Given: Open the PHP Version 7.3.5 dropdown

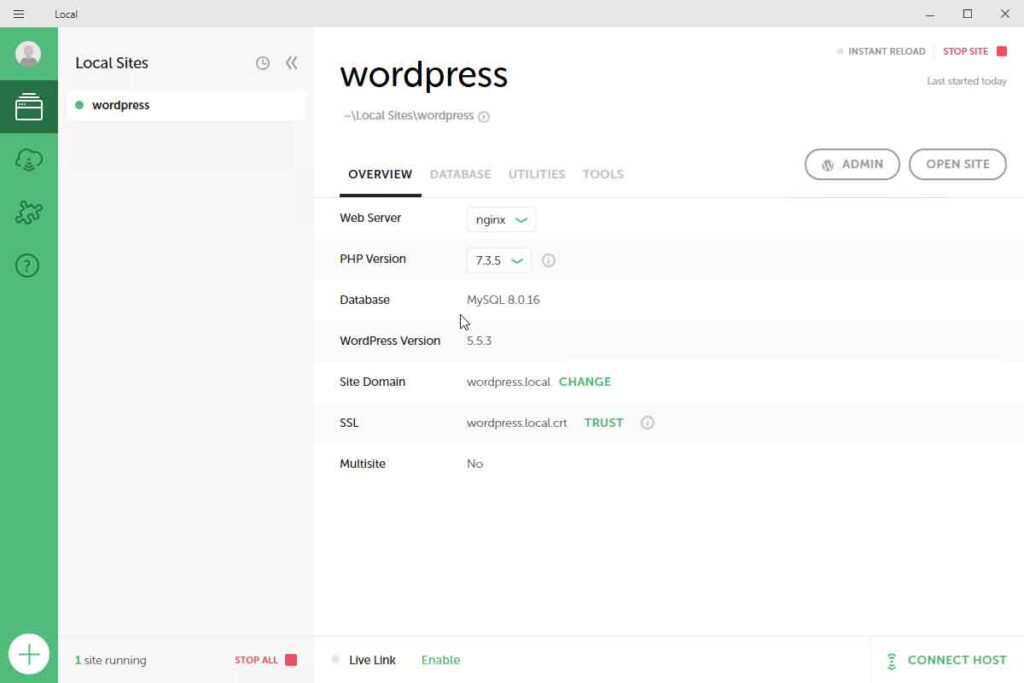Looking at the screenshot, I should pyautogui.click(x=499, y=260).
